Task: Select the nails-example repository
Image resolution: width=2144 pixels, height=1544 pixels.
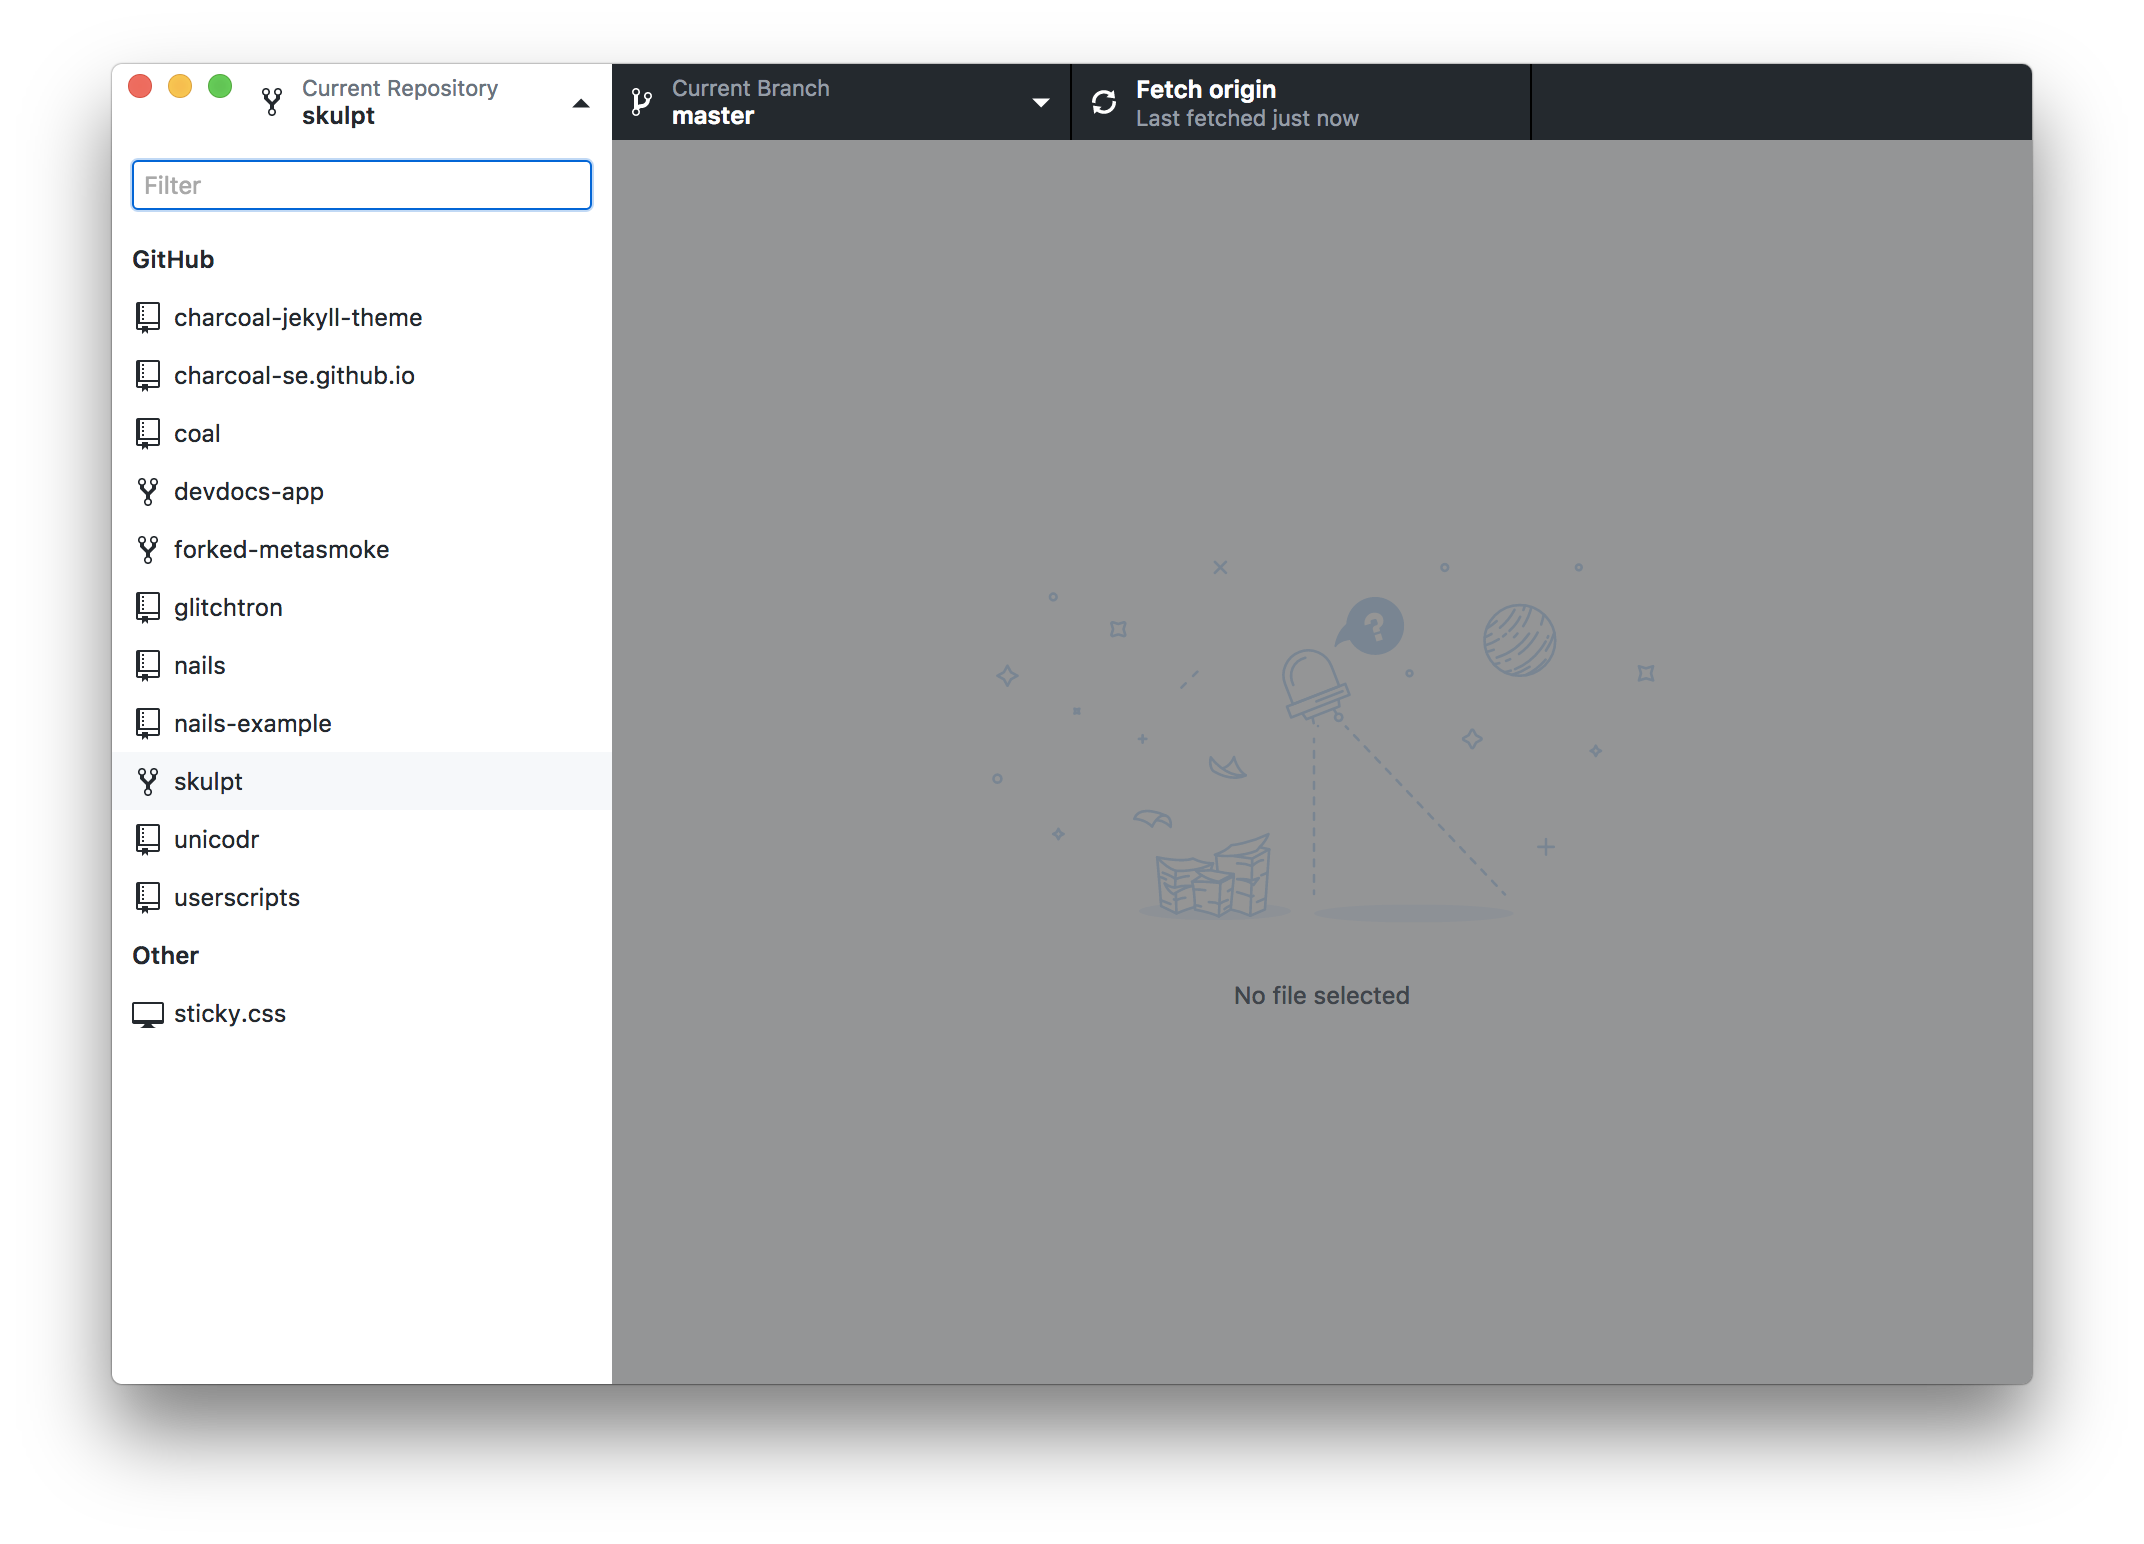Action: 253,723
